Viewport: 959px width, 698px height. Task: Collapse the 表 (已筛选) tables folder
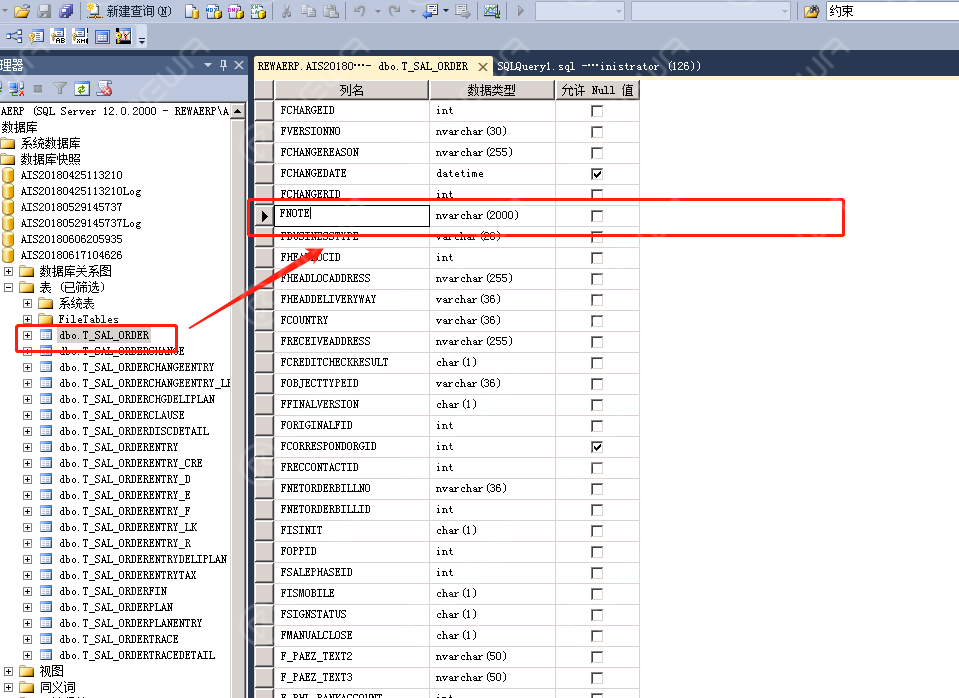coord(9,287)
